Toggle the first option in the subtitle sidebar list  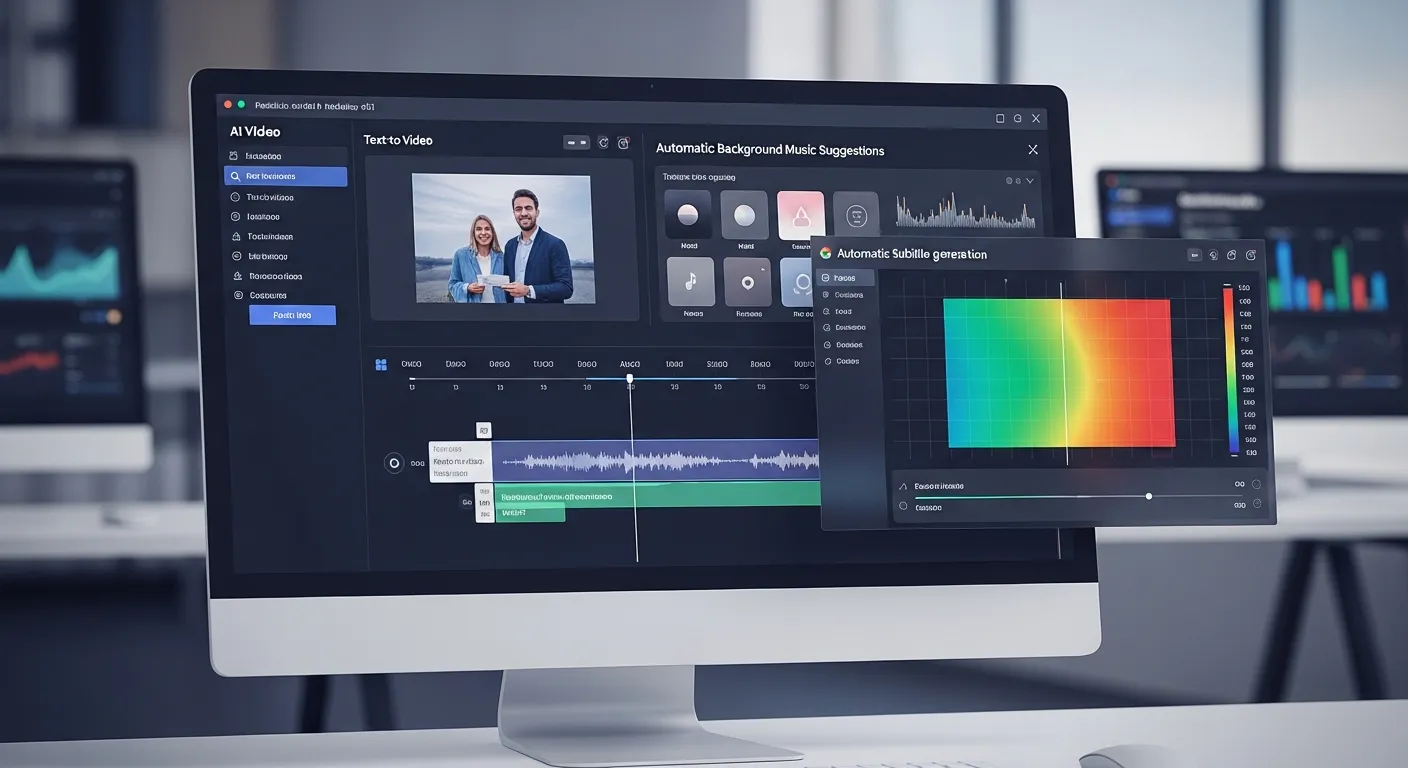(x=845, y=277)
